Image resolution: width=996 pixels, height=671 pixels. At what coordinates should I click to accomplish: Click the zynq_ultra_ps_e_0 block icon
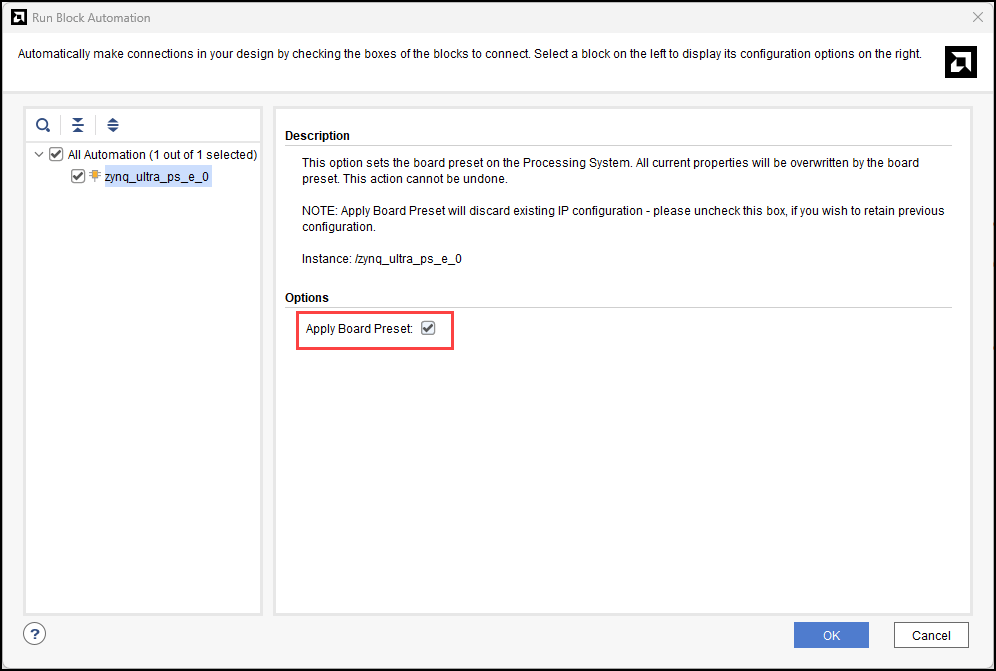95,176
